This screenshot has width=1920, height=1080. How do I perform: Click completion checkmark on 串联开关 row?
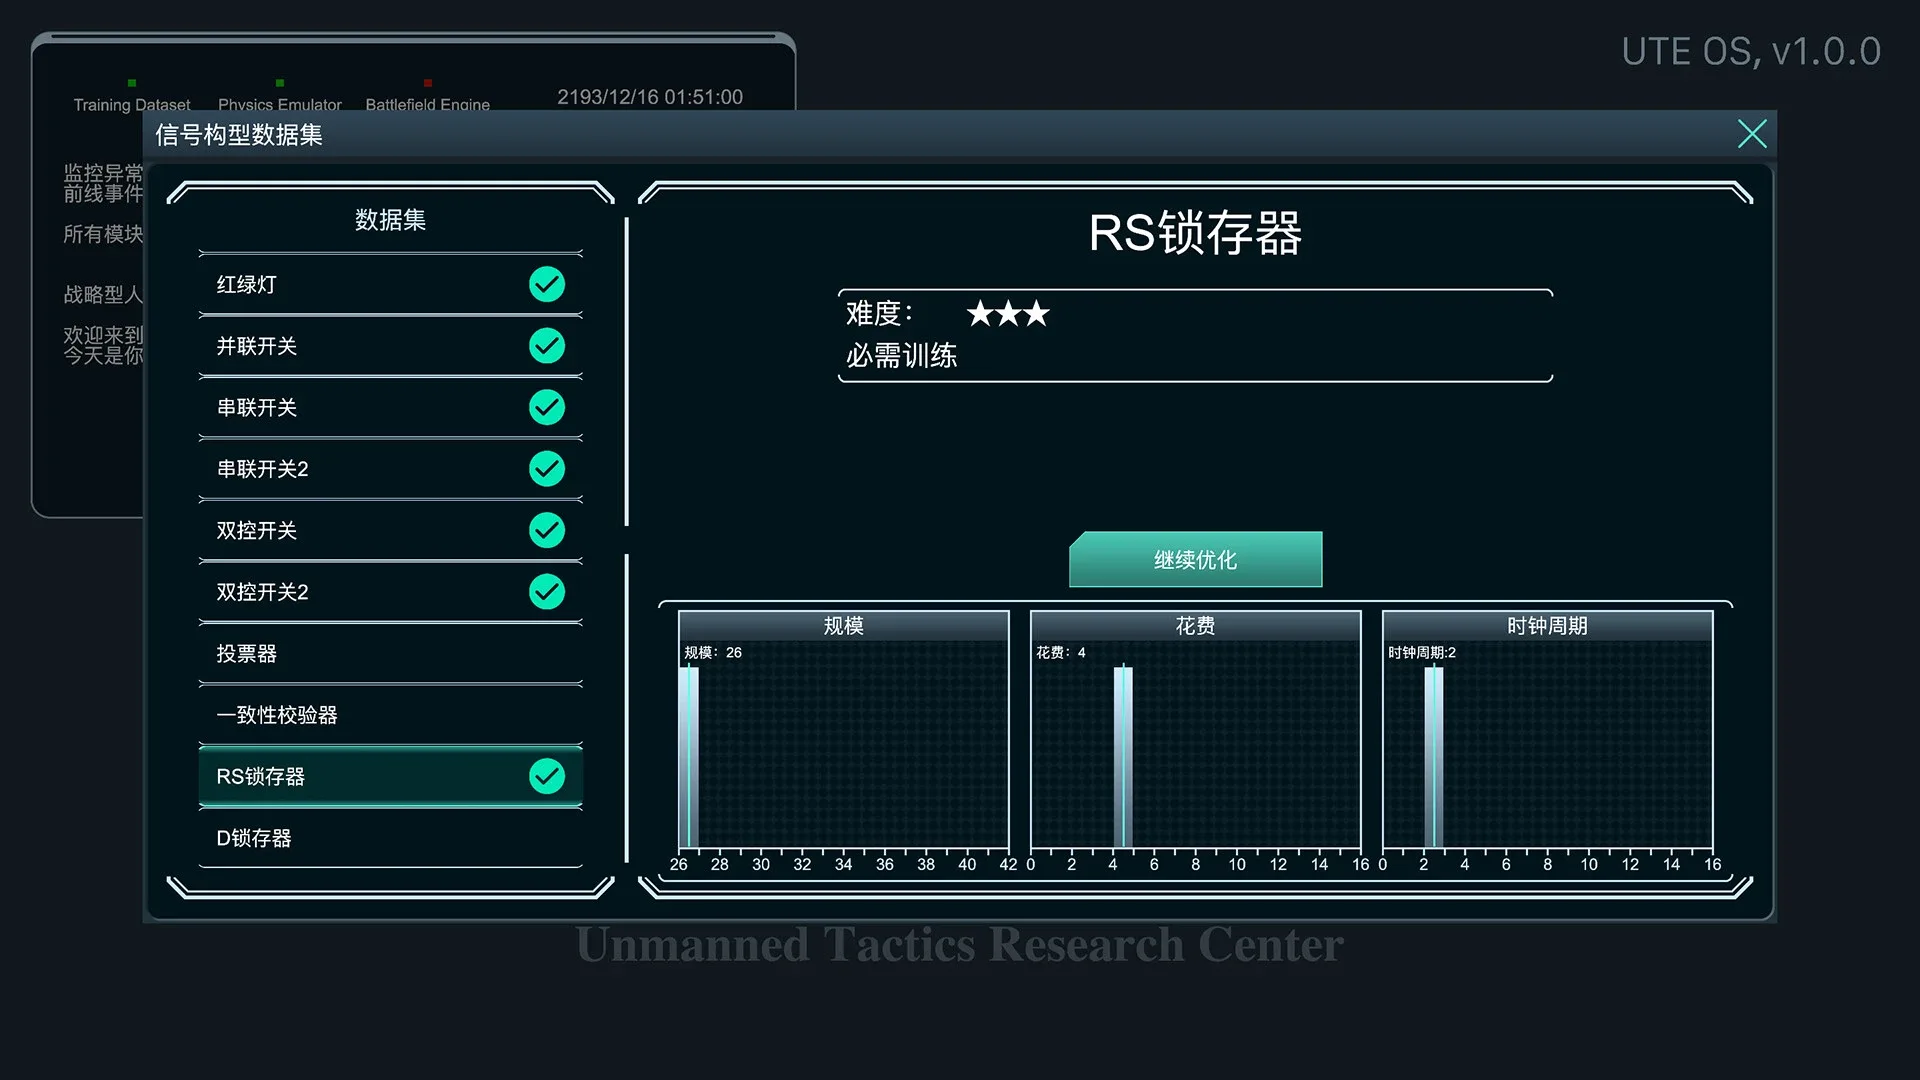tap(546, 407)
